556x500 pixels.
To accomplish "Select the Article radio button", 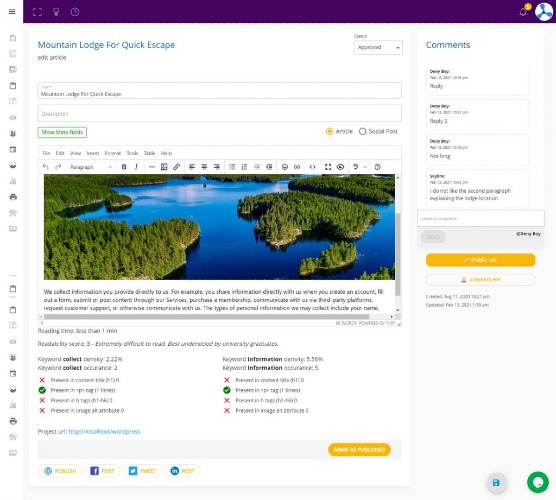I will click(329, 132).
